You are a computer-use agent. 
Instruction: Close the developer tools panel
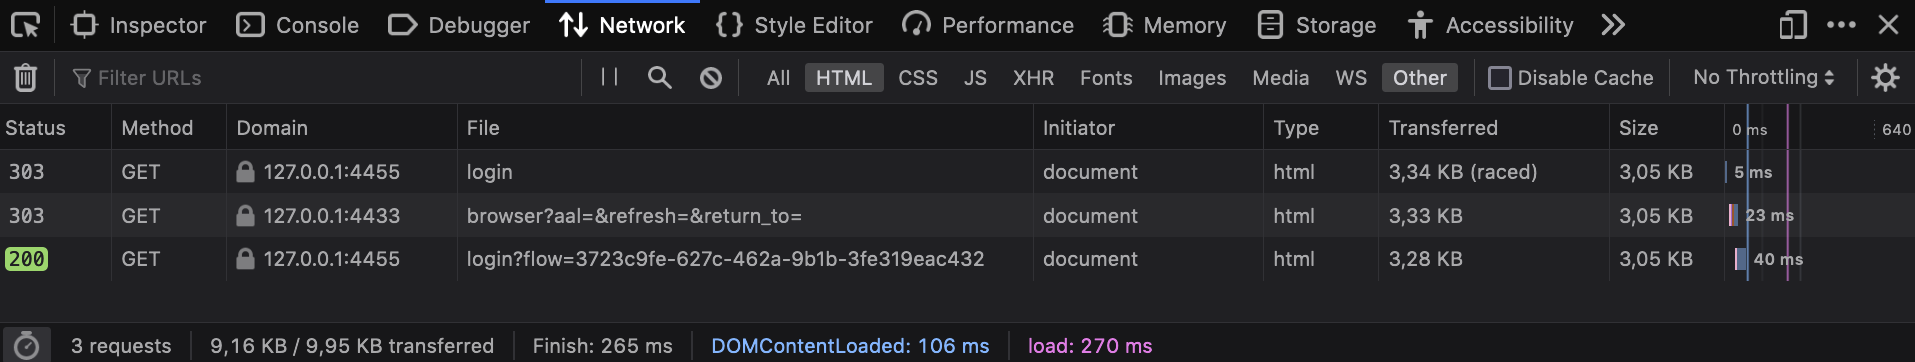point(1888,25)
